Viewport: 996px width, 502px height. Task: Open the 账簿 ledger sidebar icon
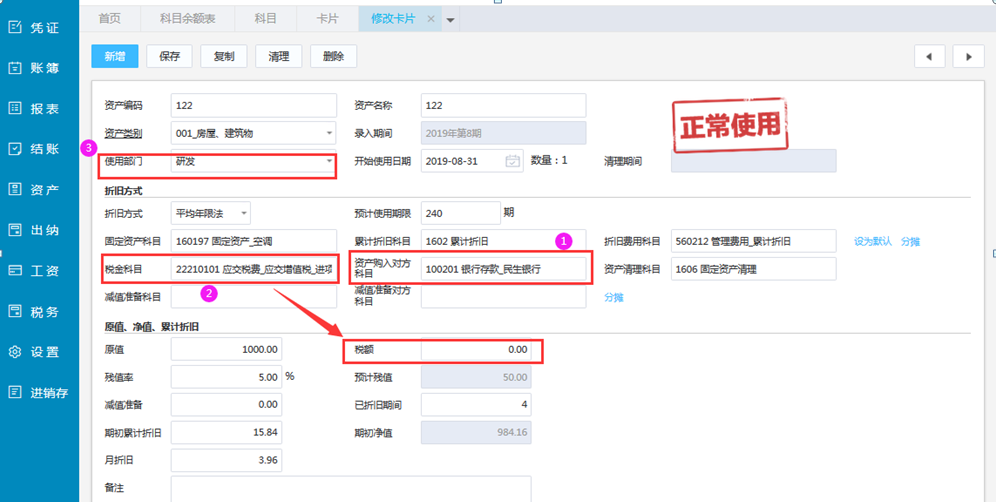(15, 68)
